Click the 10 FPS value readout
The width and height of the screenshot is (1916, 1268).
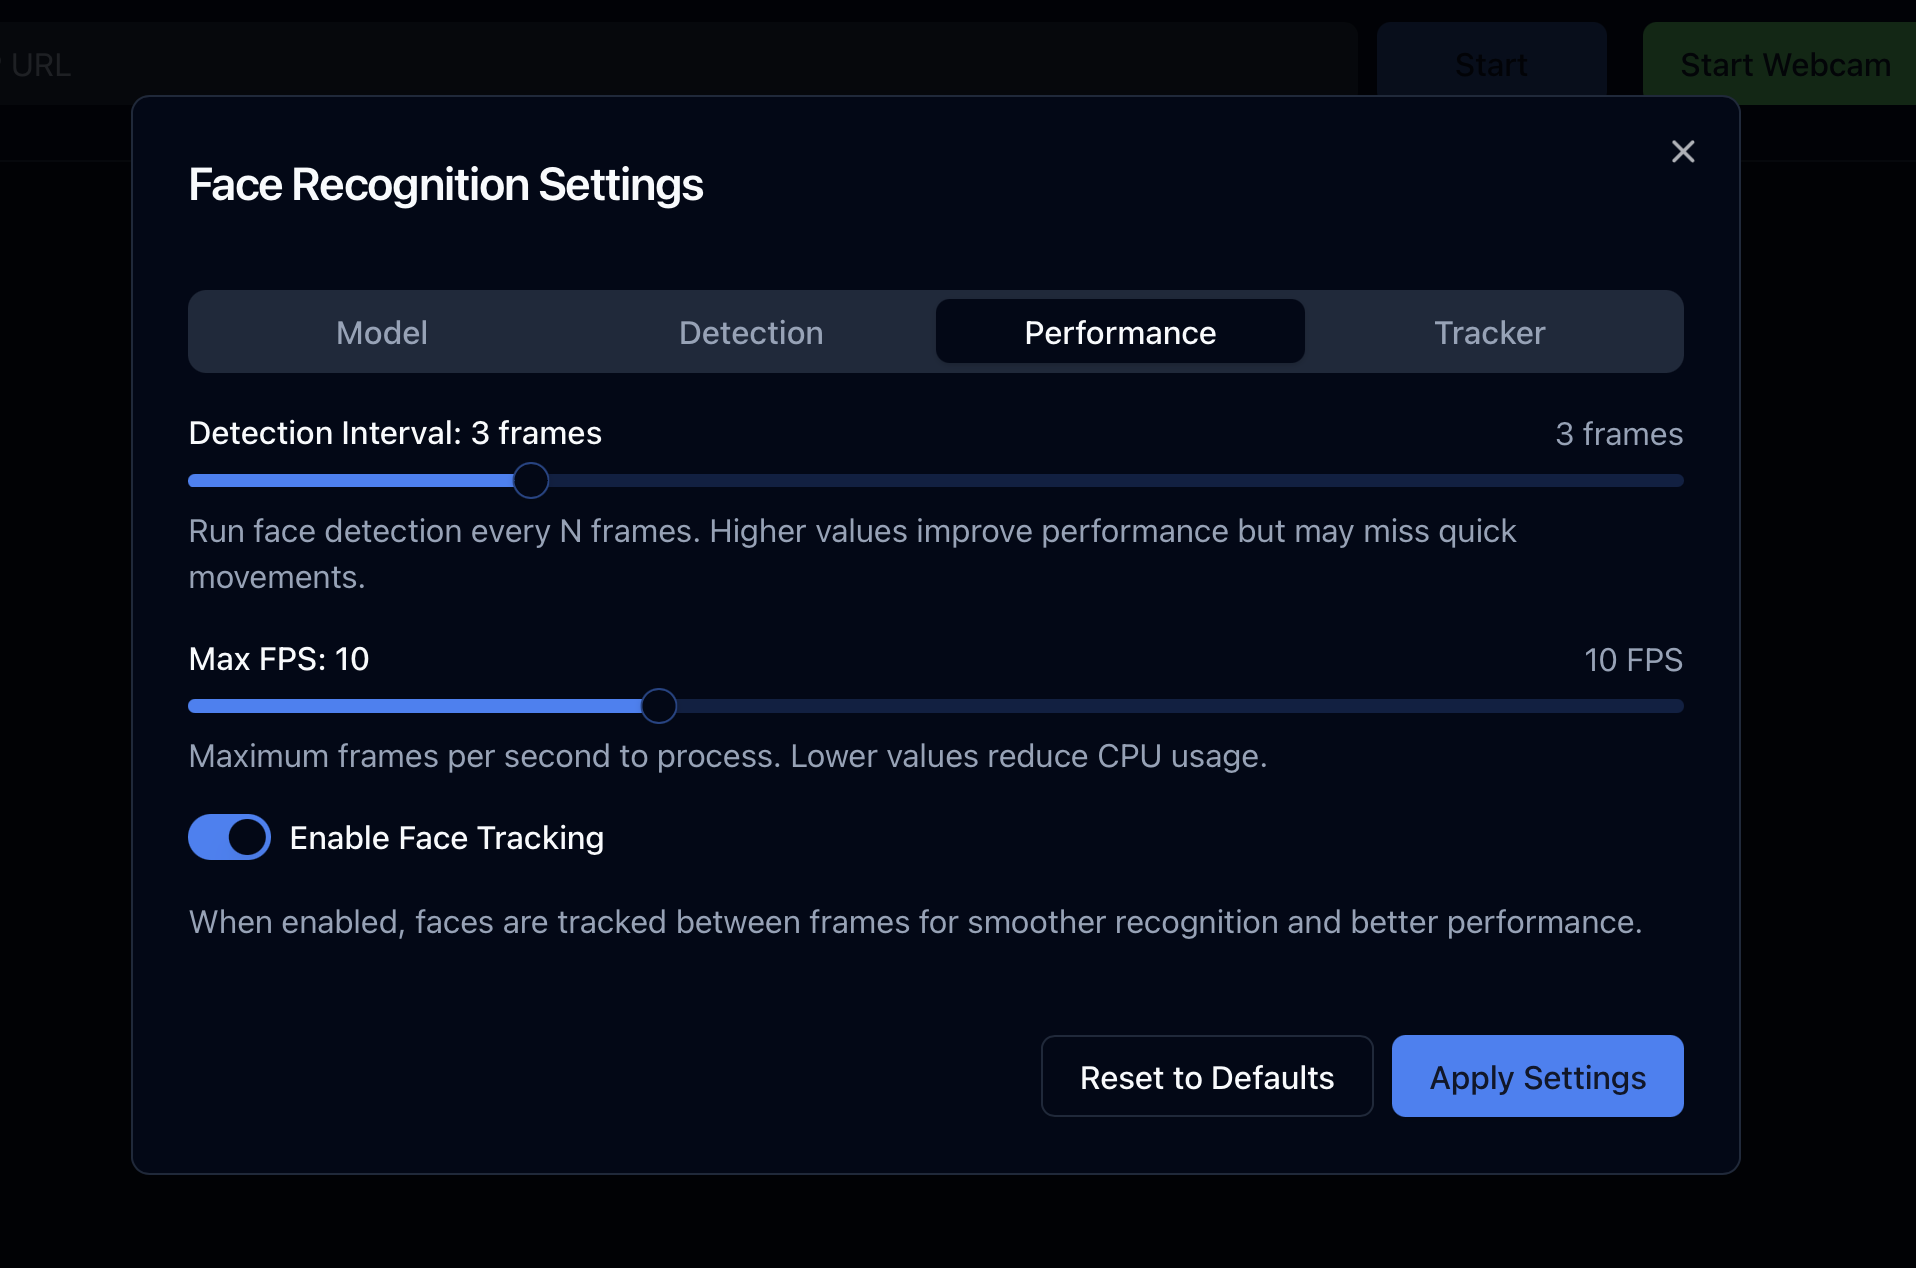[x=1634, y=659]
